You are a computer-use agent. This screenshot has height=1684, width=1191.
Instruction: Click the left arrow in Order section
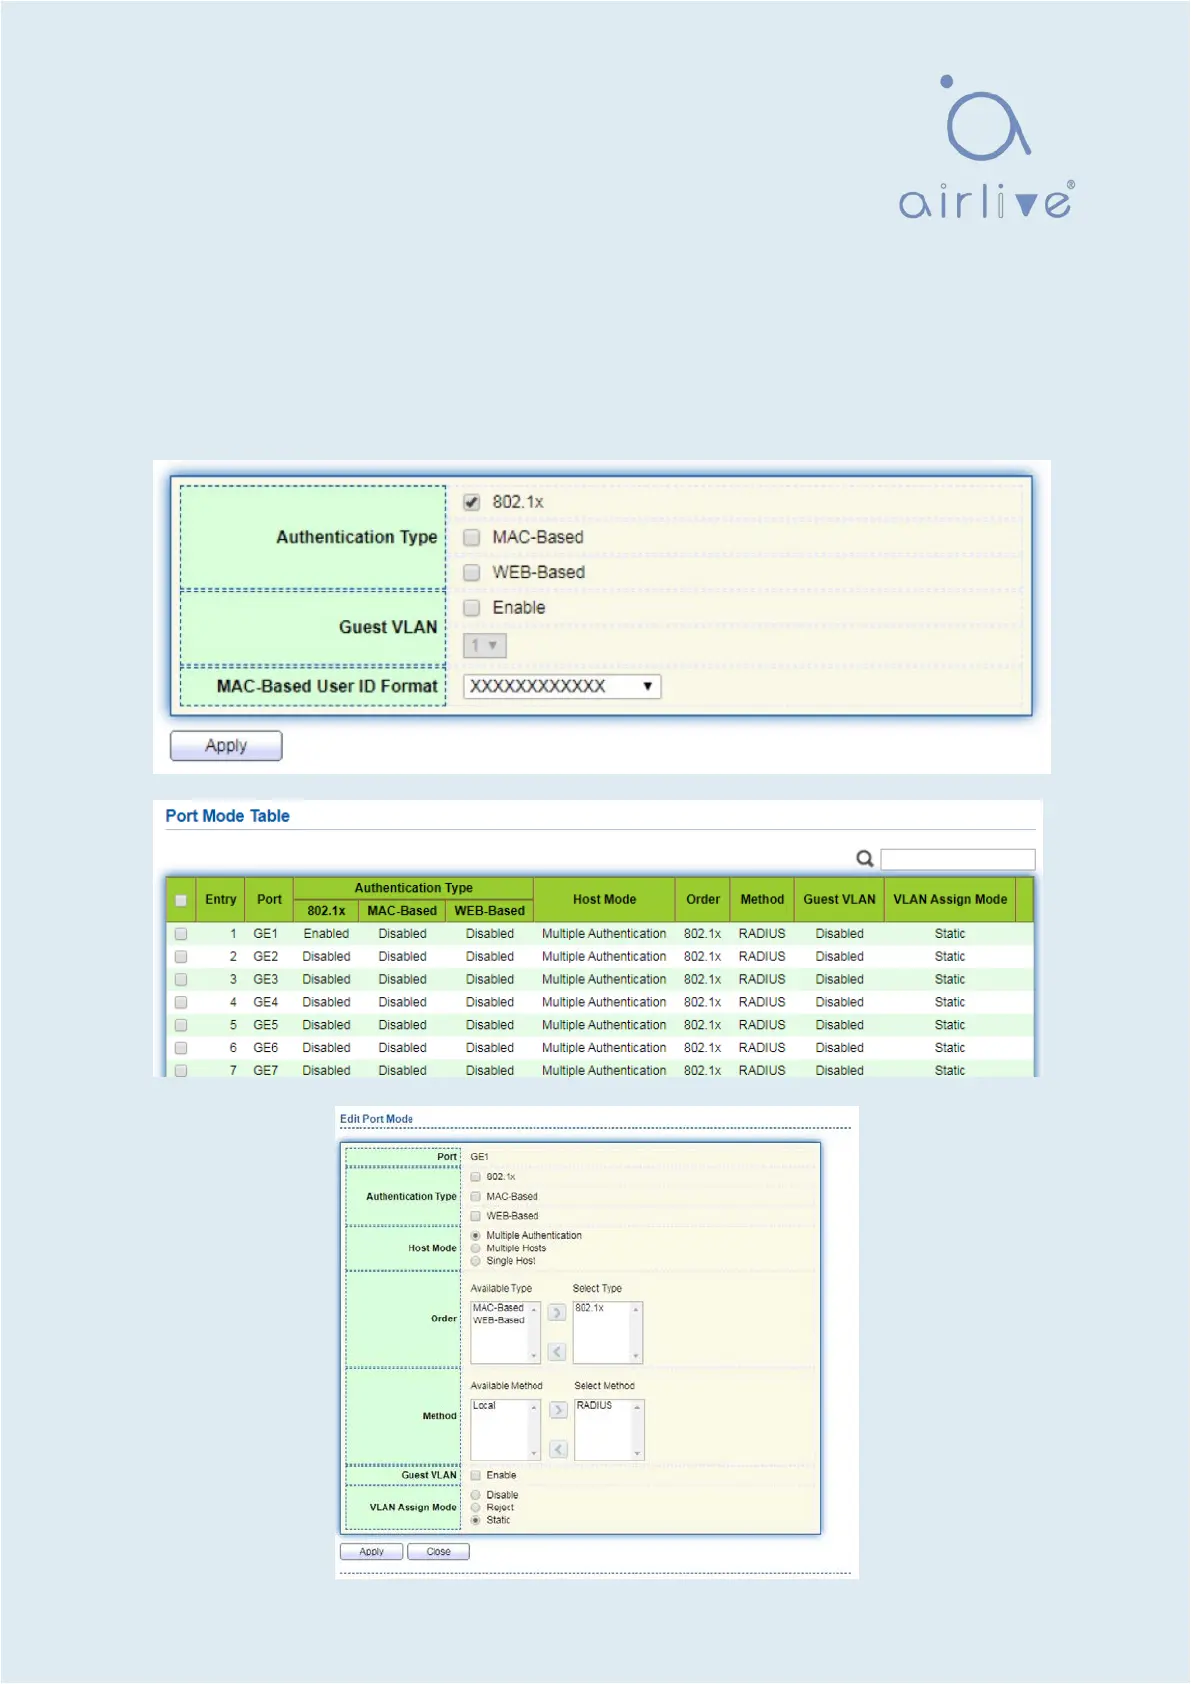tap(557, 1352)
